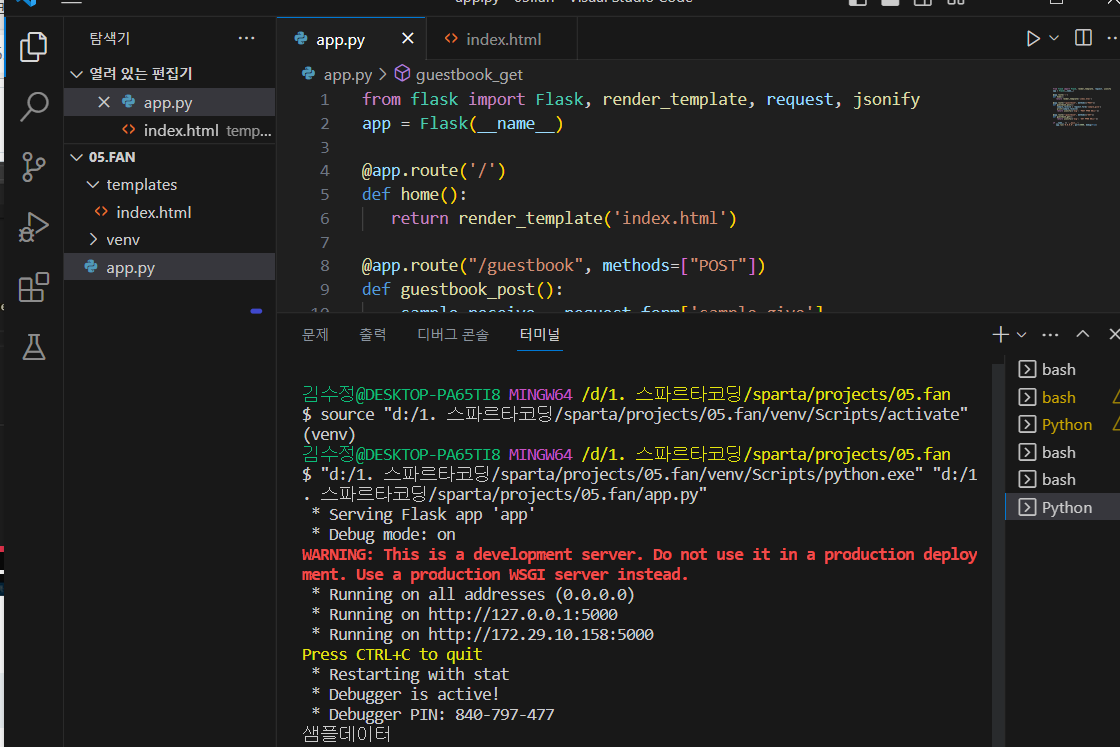Click http://127.0.0.1:5000 link in terminal
Image resolution: width=1120 pixels, height=747 pixels.
[x=523, y=614]
